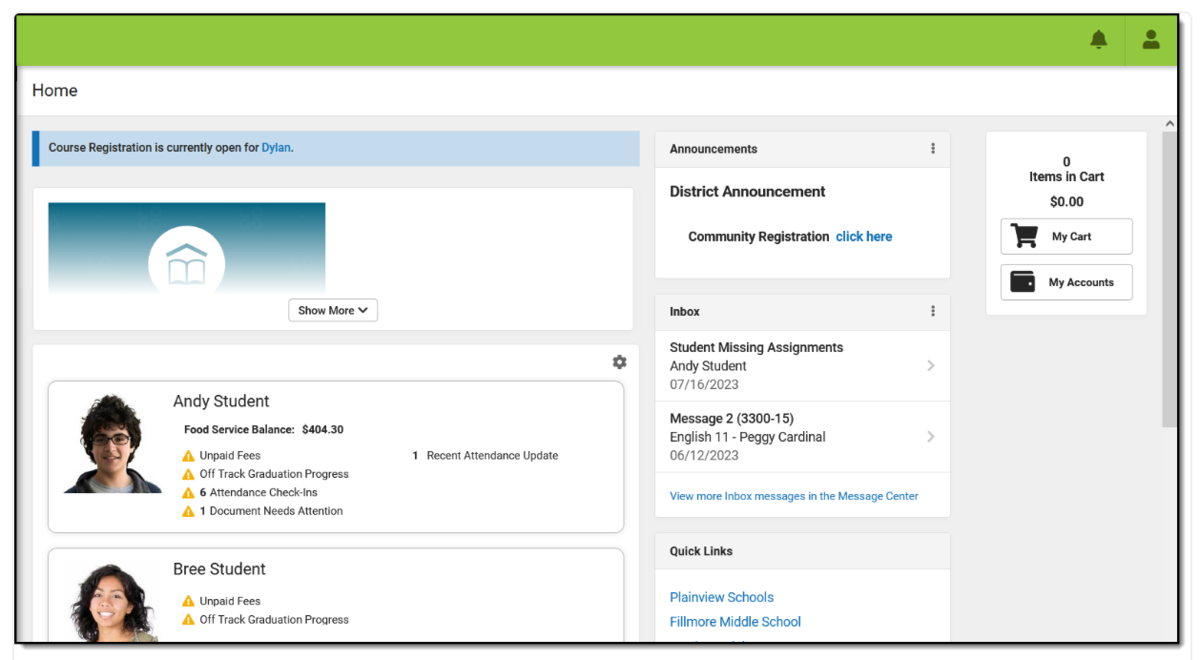Open the Announcements three-dot menu
This screenshot has width=1200, height=660.
tap(933, 149)
